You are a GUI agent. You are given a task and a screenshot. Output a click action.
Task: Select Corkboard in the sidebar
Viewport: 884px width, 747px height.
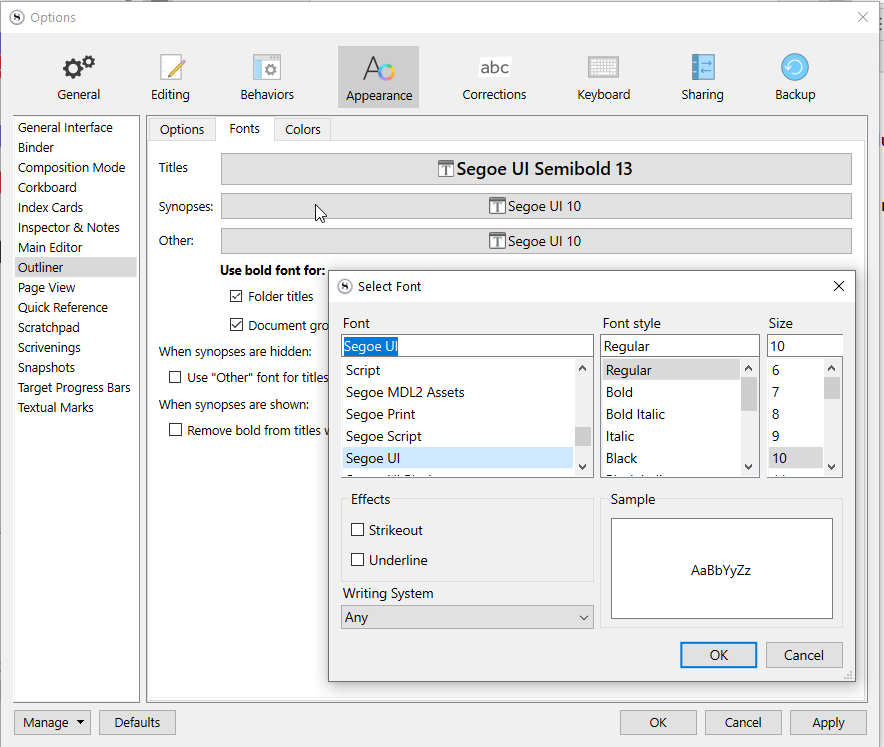pos(76,188)
